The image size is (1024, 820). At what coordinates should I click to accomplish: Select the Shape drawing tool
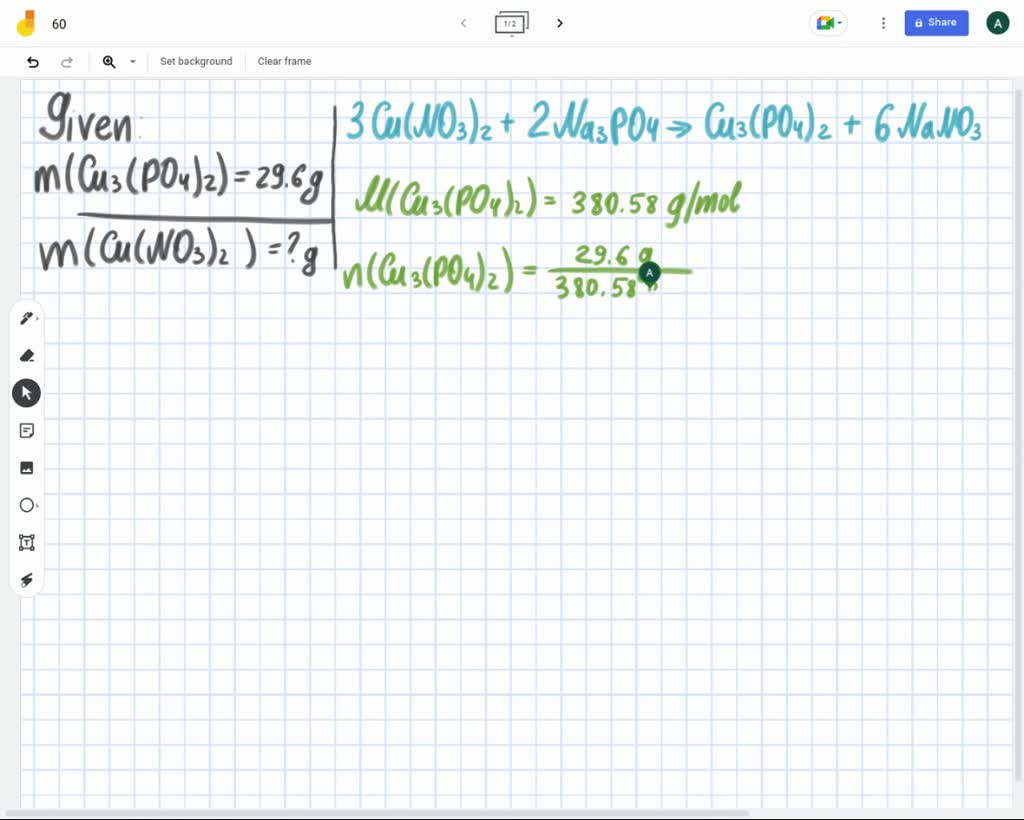[25, 505]
